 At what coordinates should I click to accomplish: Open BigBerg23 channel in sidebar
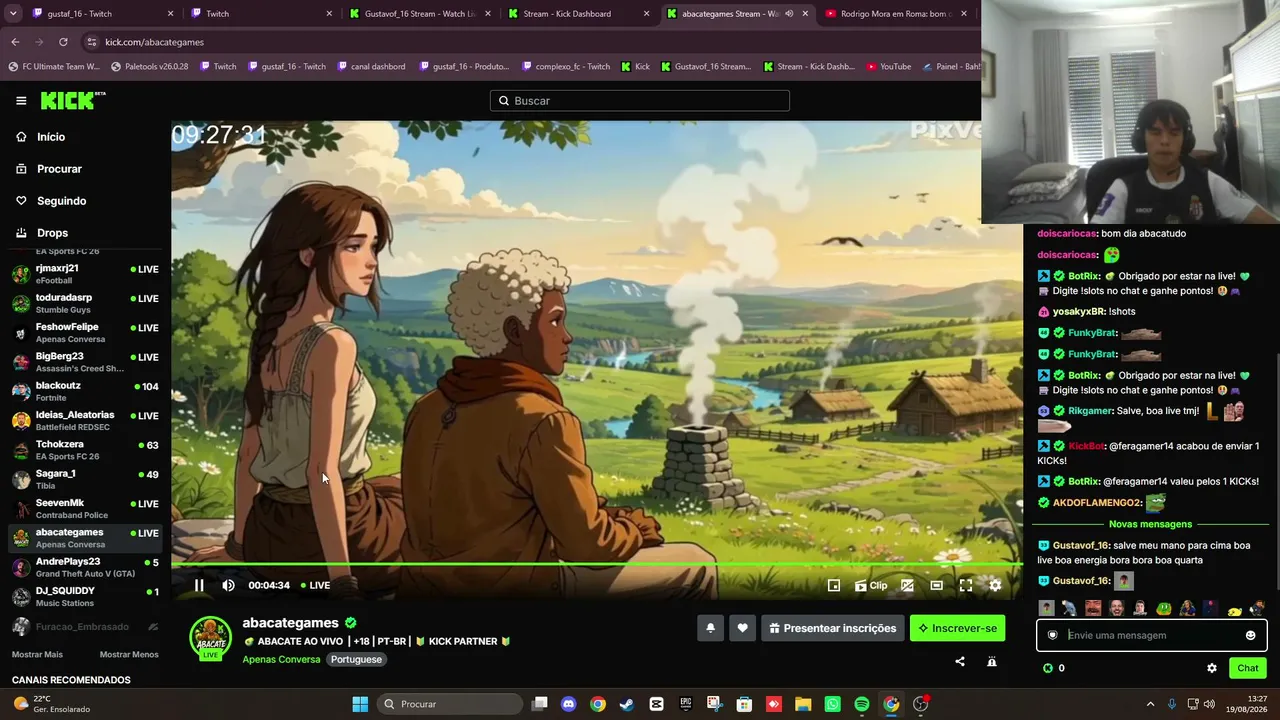(x=85, y=362)
